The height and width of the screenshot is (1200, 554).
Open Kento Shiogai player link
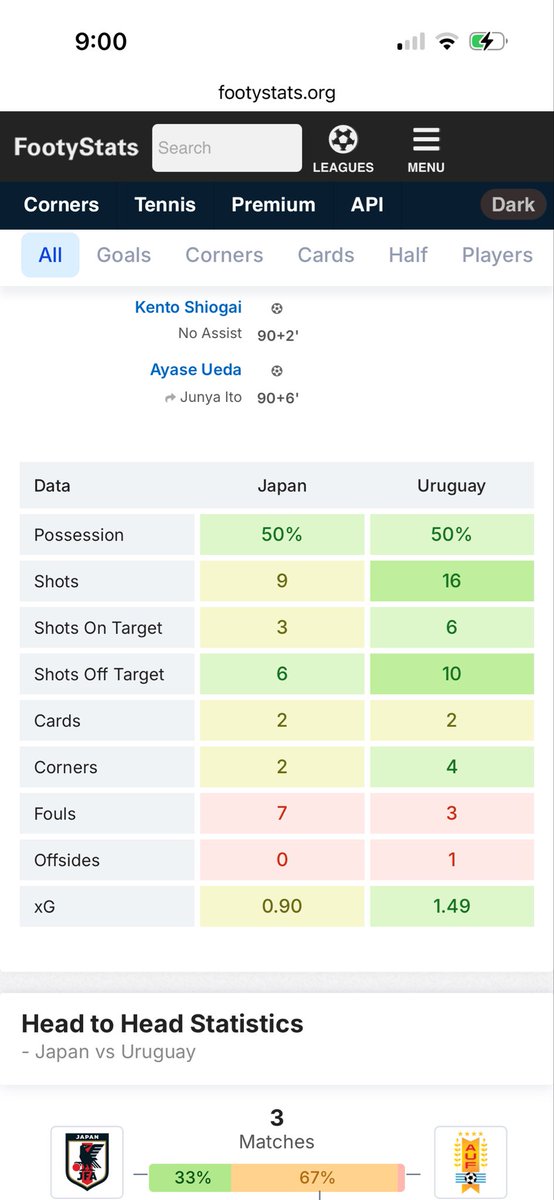click(188, 307)
